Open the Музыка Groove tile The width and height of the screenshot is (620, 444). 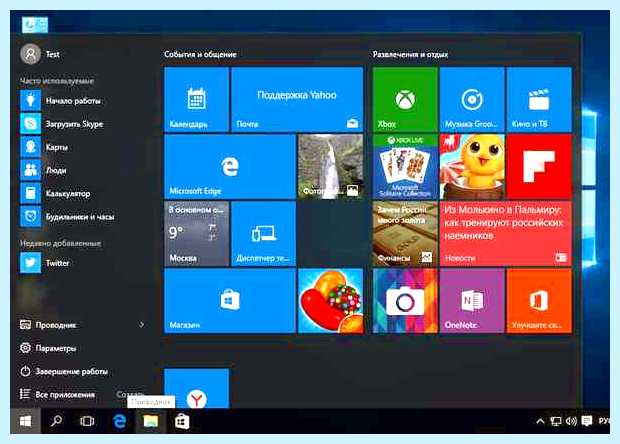pyautogui.click(x=472, y=99)
